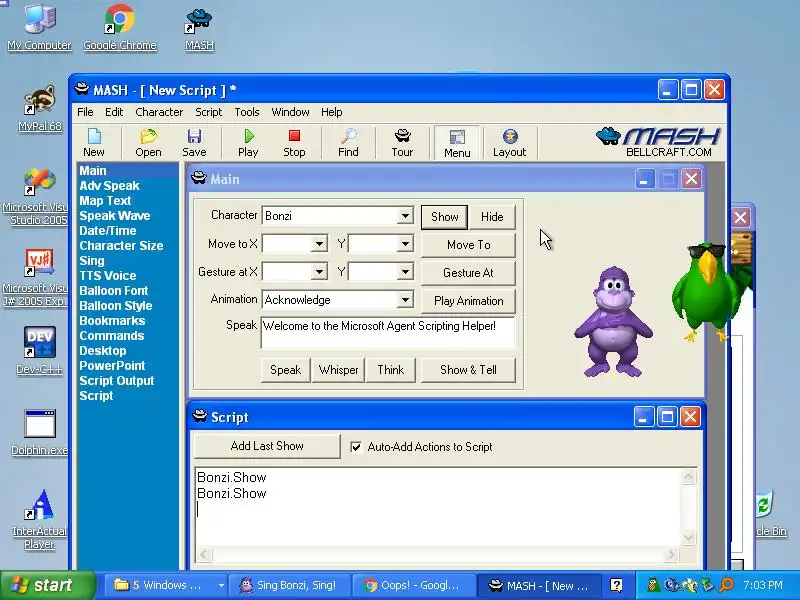Save the script using the Save icon
Viewport: 800px width, 600px height.
194,143
